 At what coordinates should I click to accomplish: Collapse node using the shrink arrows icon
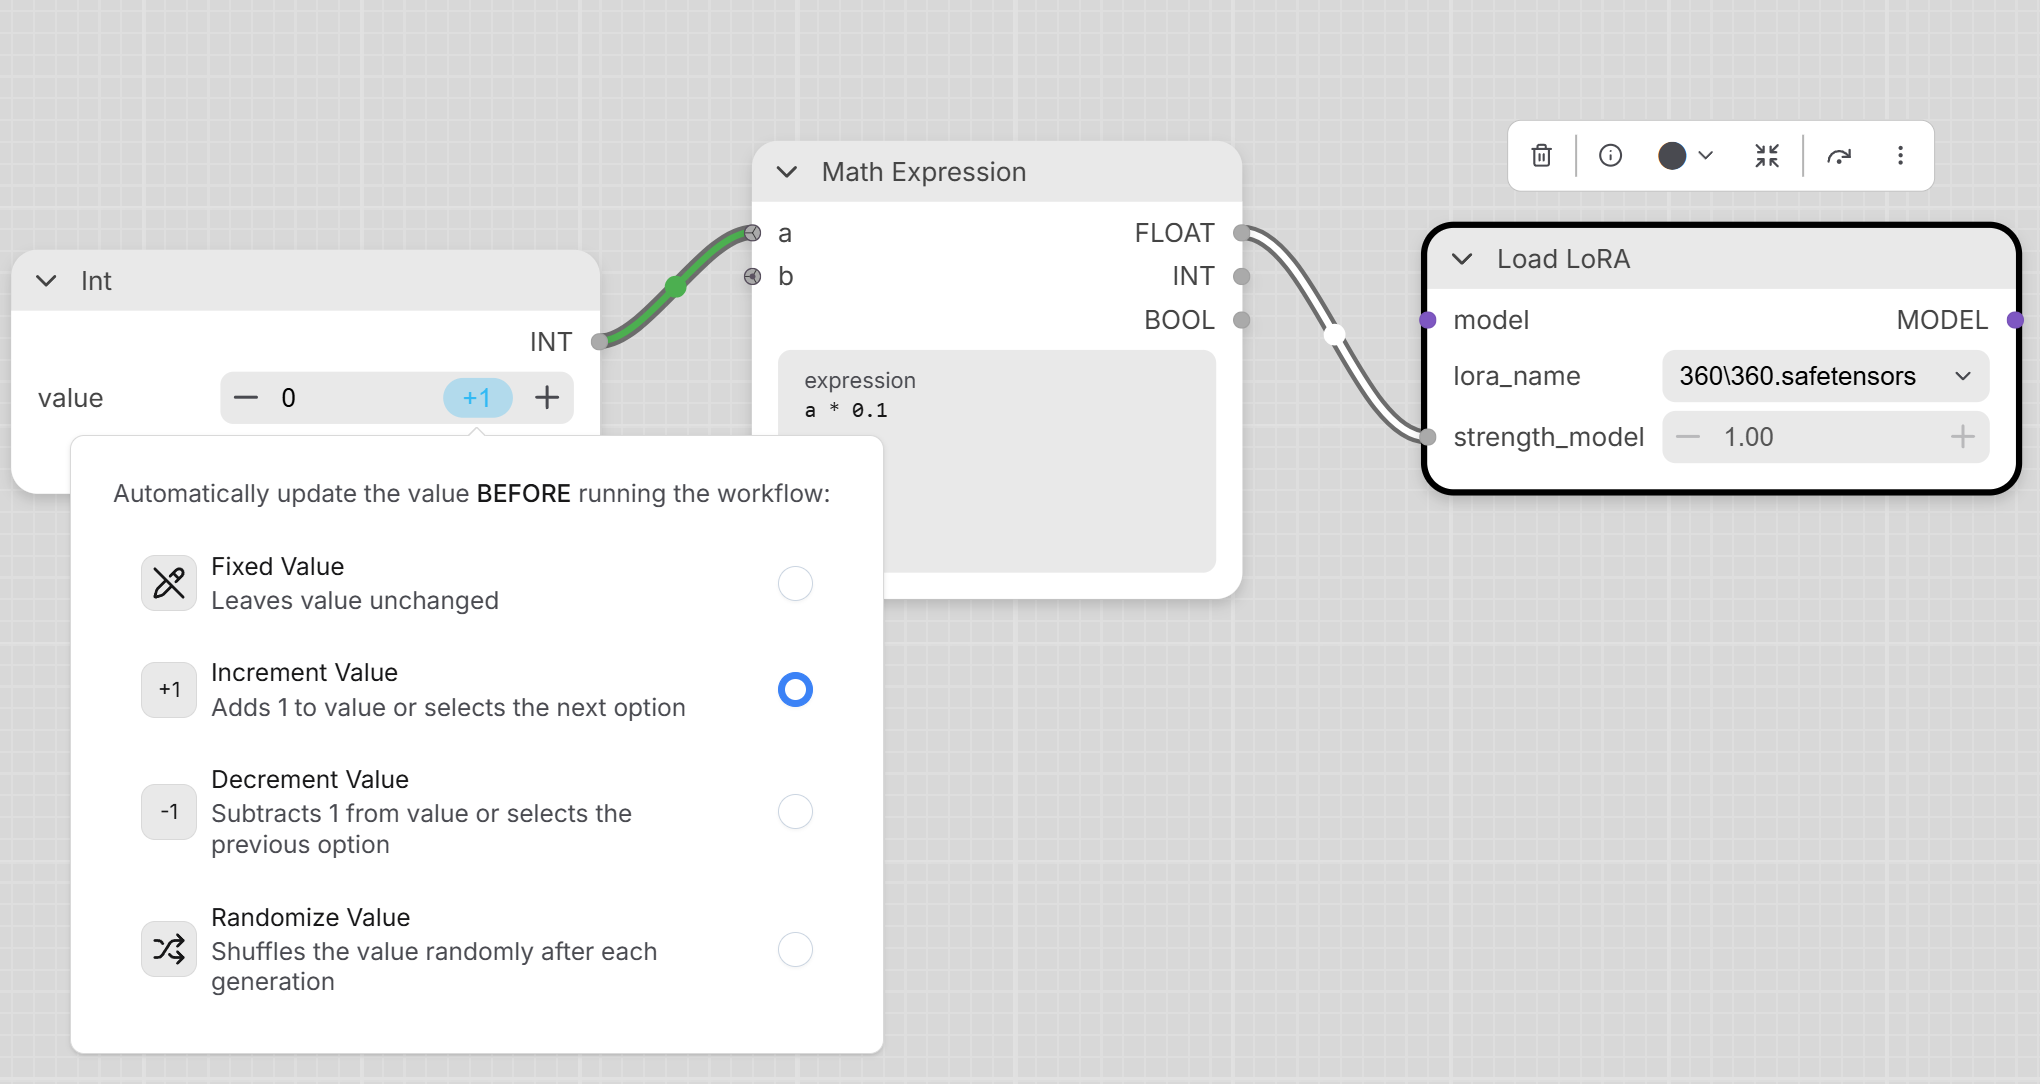pyautogui.click(x=1767, y=155)
